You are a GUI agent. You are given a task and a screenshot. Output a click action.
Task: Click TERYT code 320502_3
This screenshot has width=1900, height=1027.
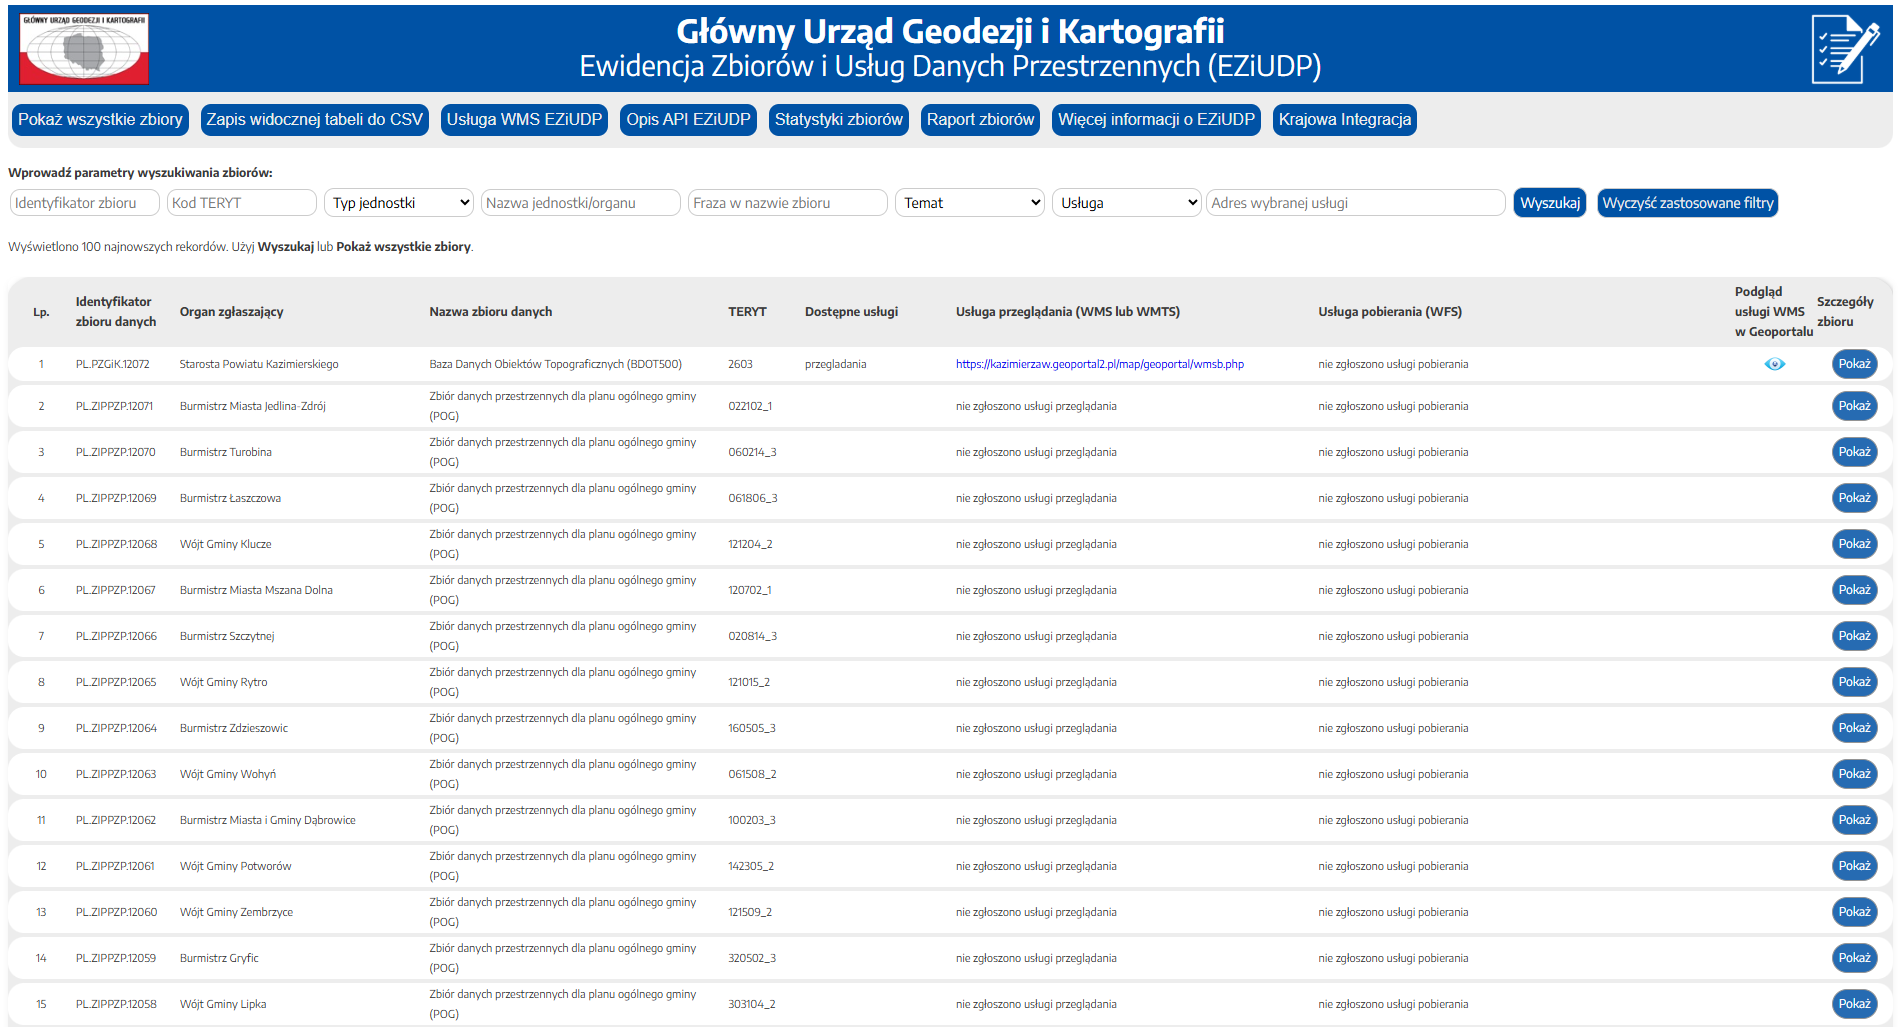click(x=752, y=958)
